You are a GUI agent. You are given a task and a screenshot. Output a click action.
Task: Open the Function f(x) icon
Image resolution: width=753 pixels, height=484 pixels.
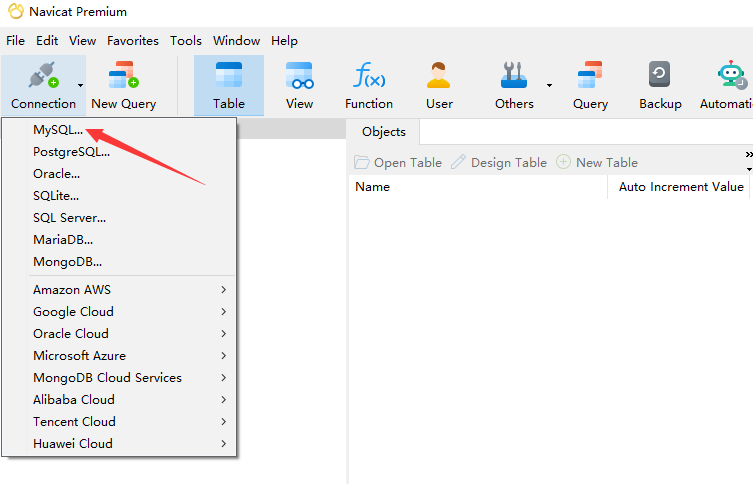click(x=369, y=75)
